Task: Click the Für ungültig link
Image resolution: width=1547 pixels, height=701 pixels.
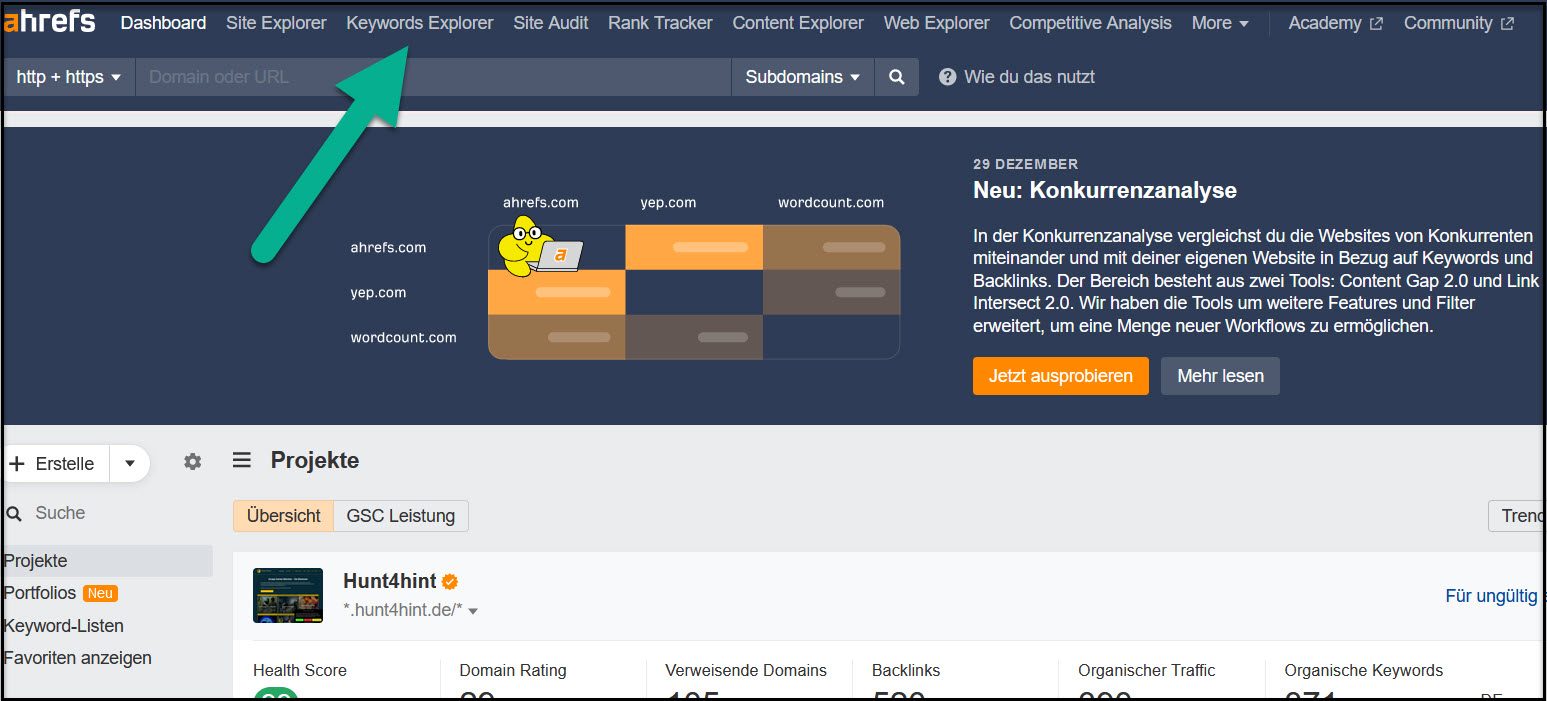Action: click(1492, 596)
